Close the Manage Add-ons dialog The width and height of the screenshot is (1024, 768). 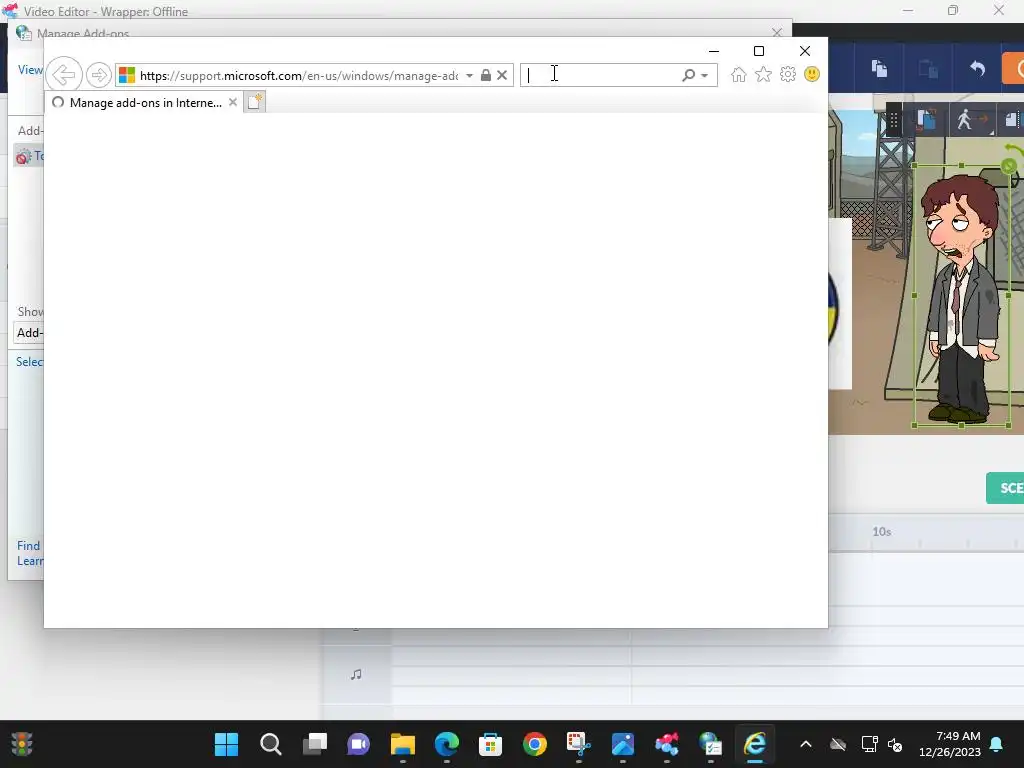click(776, 32)
